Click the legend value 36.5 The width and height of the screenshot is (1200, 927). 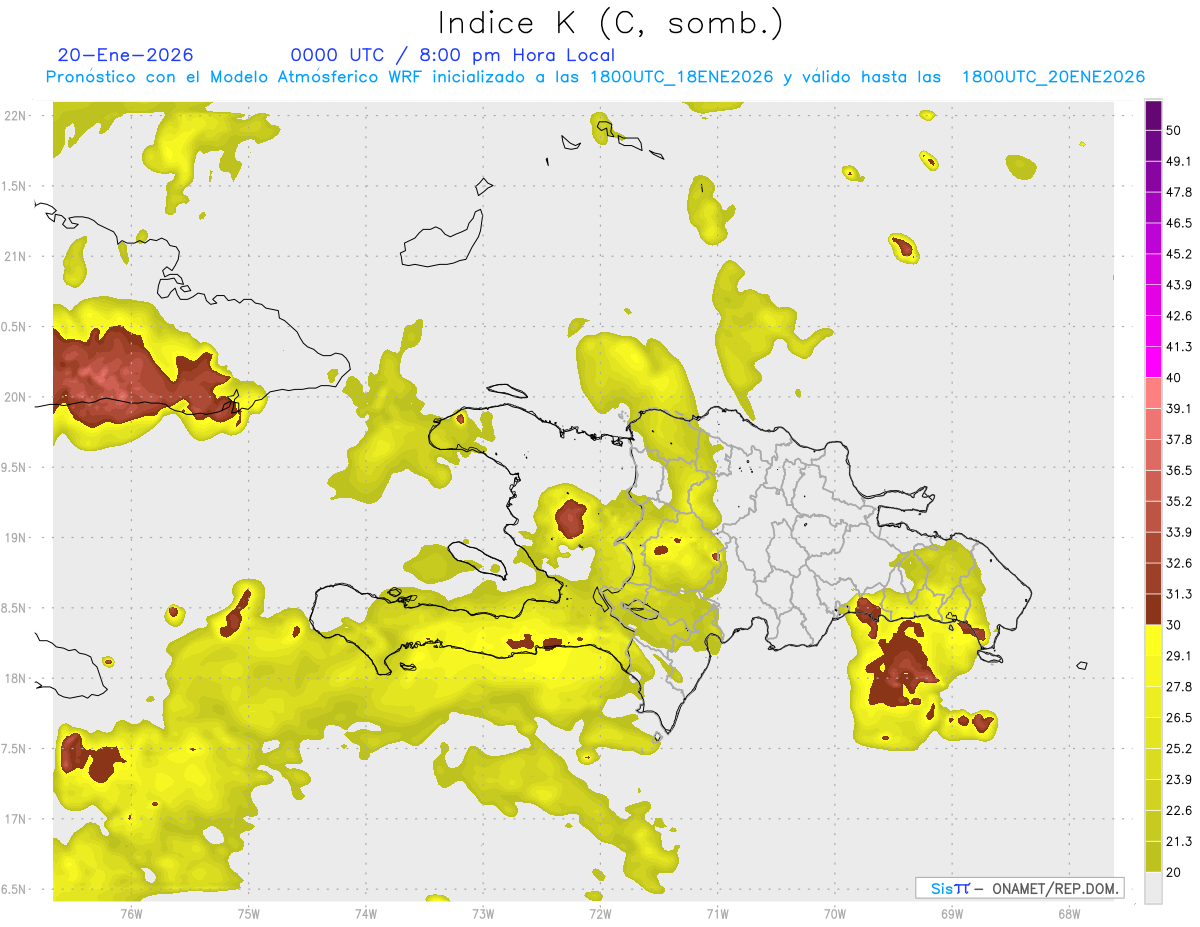tap(1179, 470)
